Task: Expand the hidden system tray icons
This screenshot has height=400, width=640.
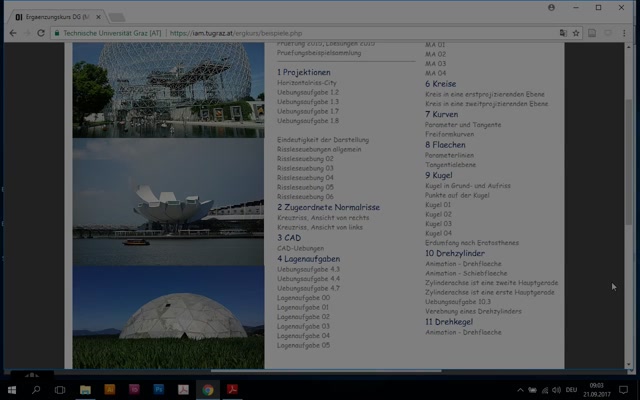Action: tap(519, 389)
